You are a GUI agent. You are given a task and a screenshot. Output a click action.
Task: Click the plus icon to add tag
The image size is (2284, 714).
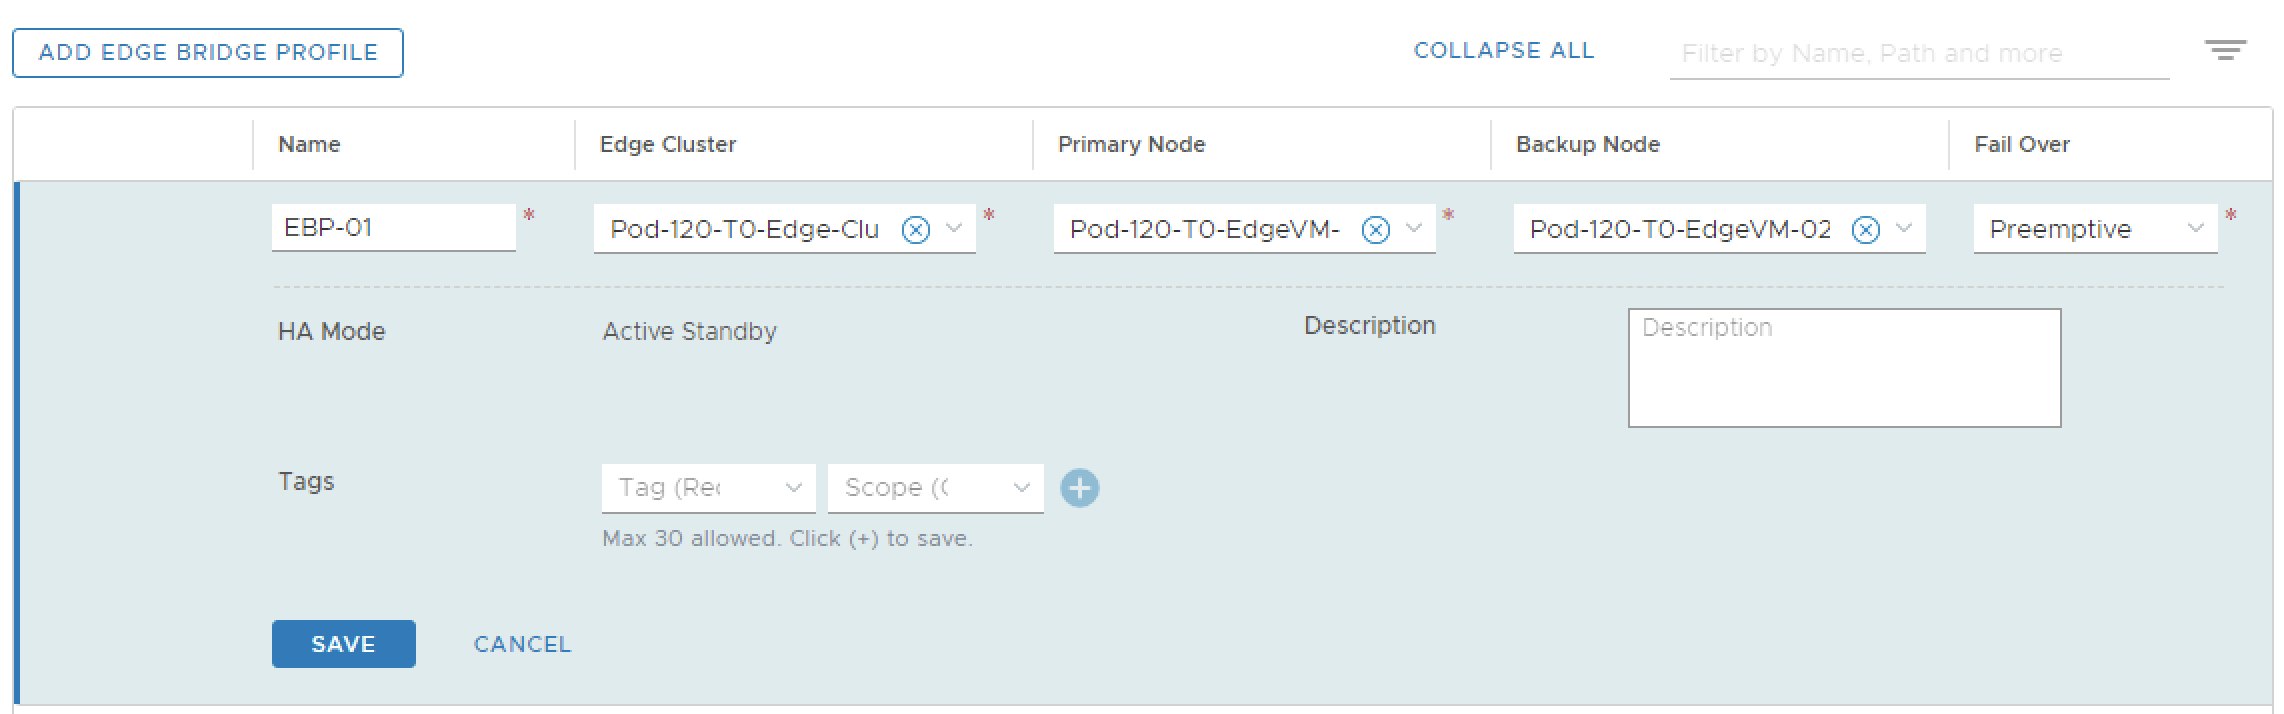pos(1080,488)
